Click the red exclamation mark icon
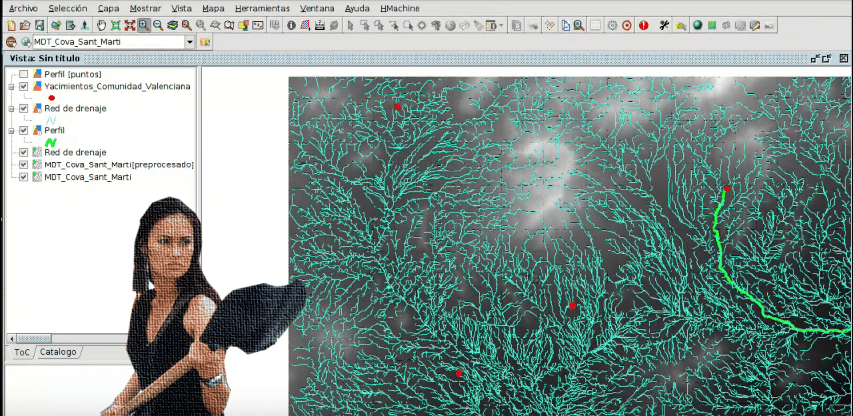The image size is (853, 416). coord(643,24)
